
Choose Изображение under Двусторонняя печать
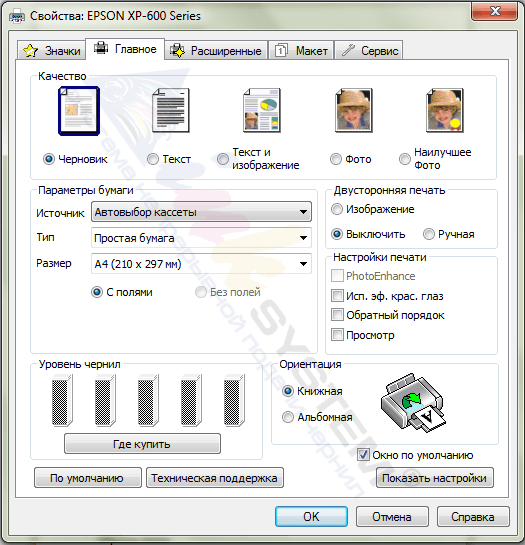click(337, 209)
